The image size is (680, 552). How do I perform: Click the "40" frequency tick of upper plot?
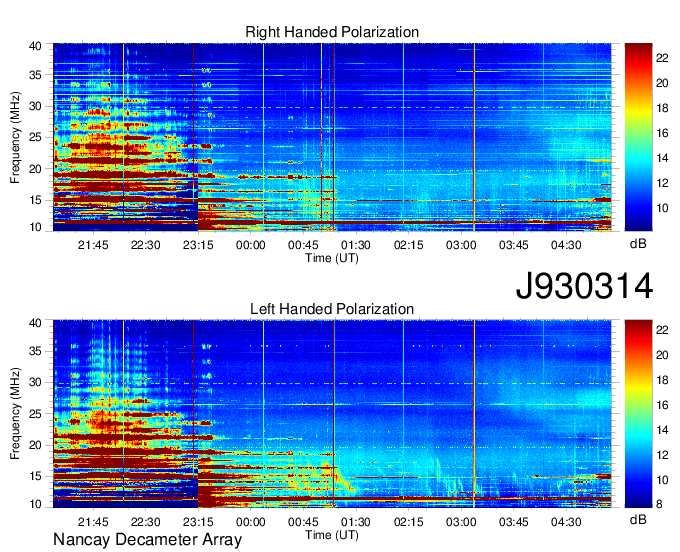pos(35,46)
